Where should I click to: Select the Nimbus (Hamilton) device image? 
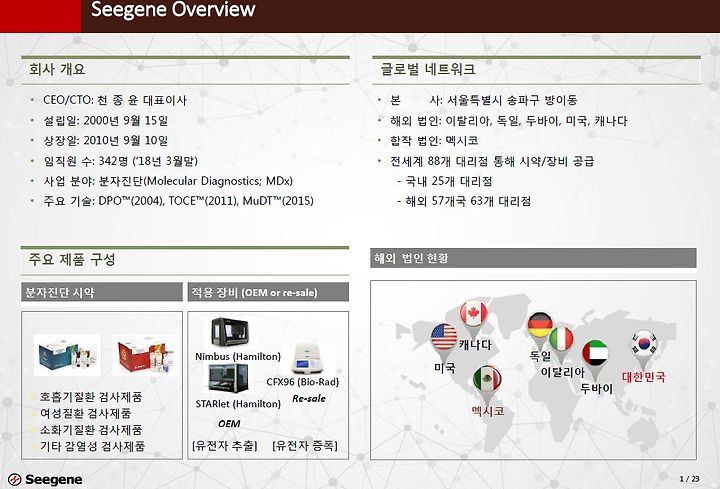pyautogui.click(x=230, y=332)
